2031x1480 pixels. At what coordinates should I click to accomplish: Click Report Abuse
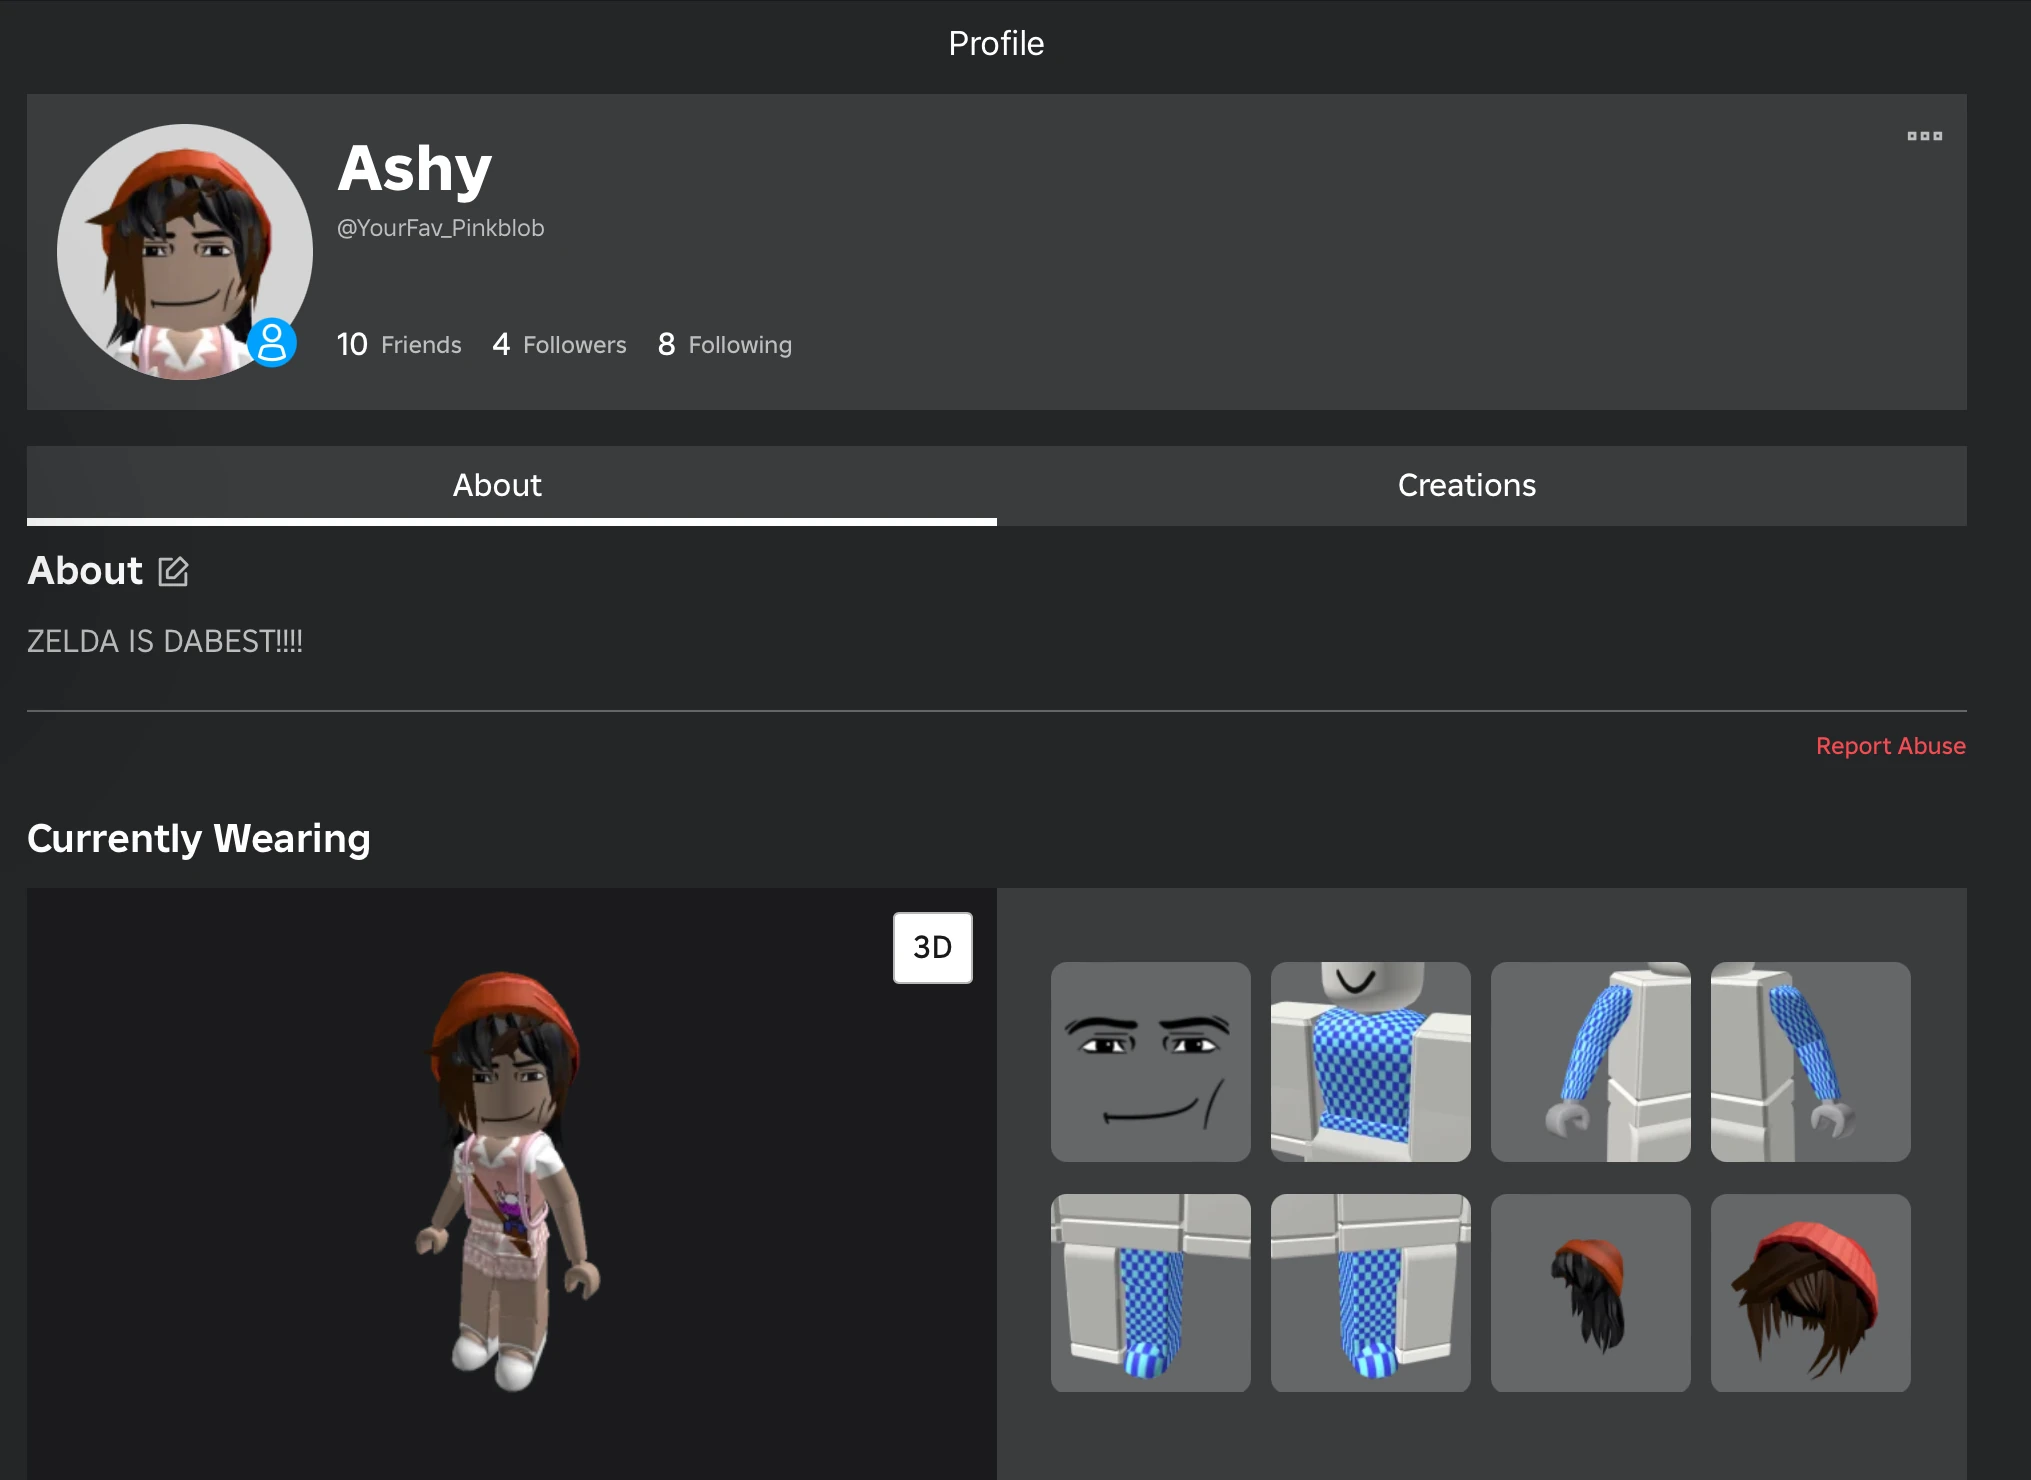coord(1890,745)
